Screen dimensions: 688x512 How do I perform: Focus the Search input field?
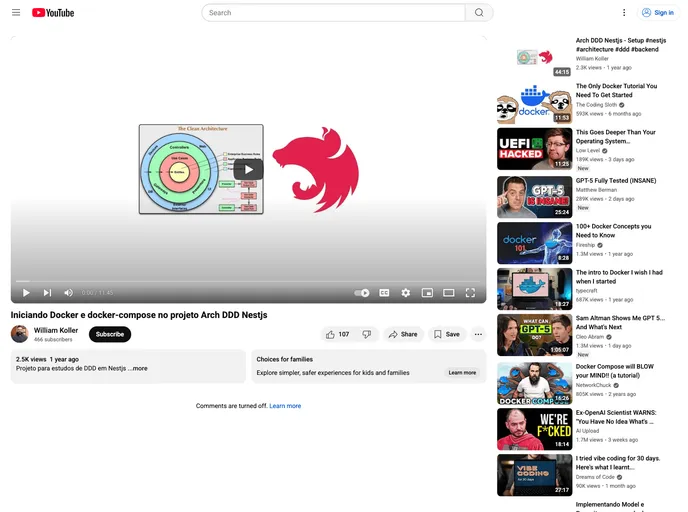[333, 13]
